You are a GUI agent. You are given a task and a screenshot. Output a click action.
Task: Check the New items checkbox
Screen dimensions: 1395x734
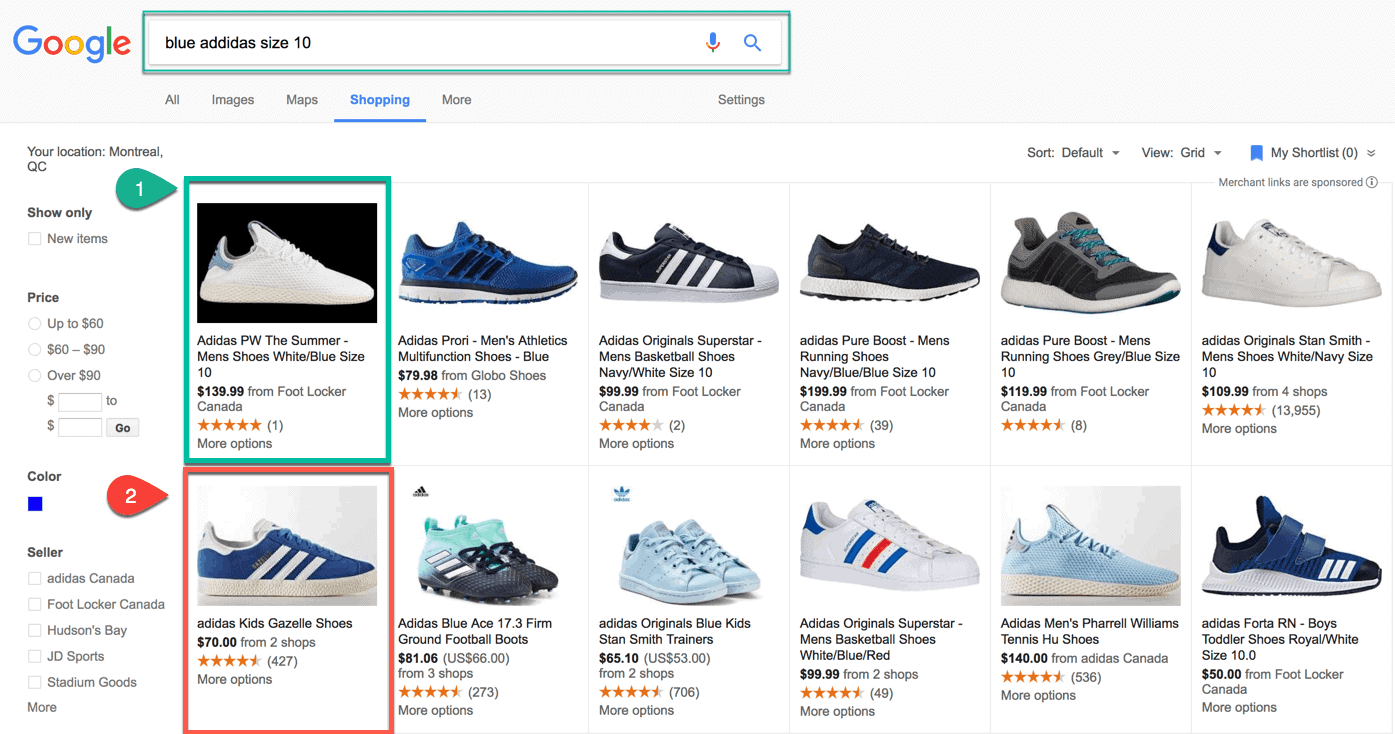coord(35,239)
